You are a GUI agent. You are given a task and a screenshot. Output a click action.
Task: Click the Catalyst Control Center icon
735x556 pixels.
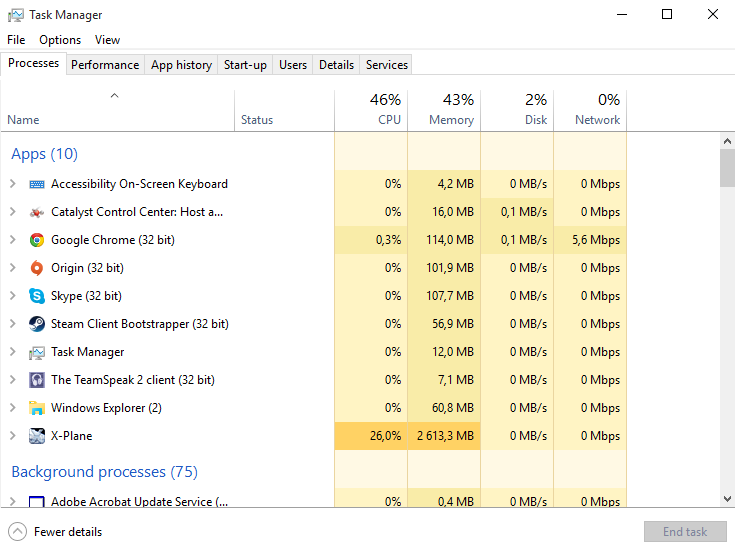pyautogui.click(x=37, y=212)
